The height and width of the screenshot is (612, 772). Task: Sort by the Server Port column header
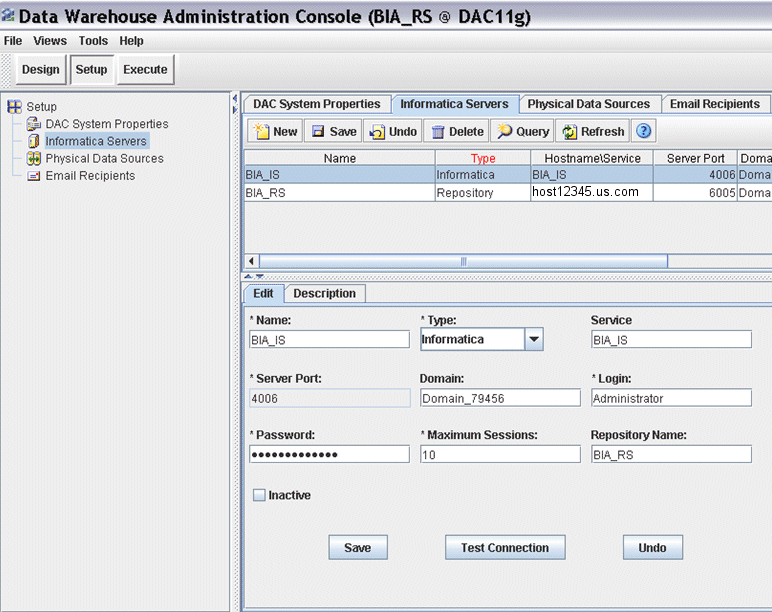click(x=695, y=158)
